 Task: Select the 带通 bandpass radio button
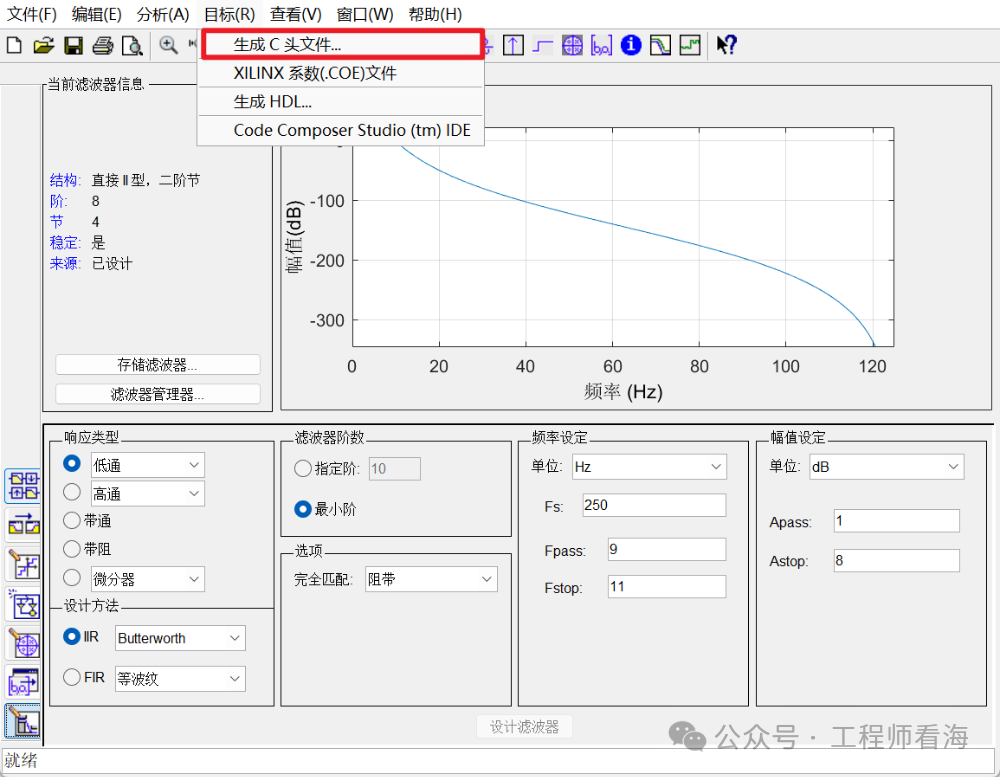(72, 521)
